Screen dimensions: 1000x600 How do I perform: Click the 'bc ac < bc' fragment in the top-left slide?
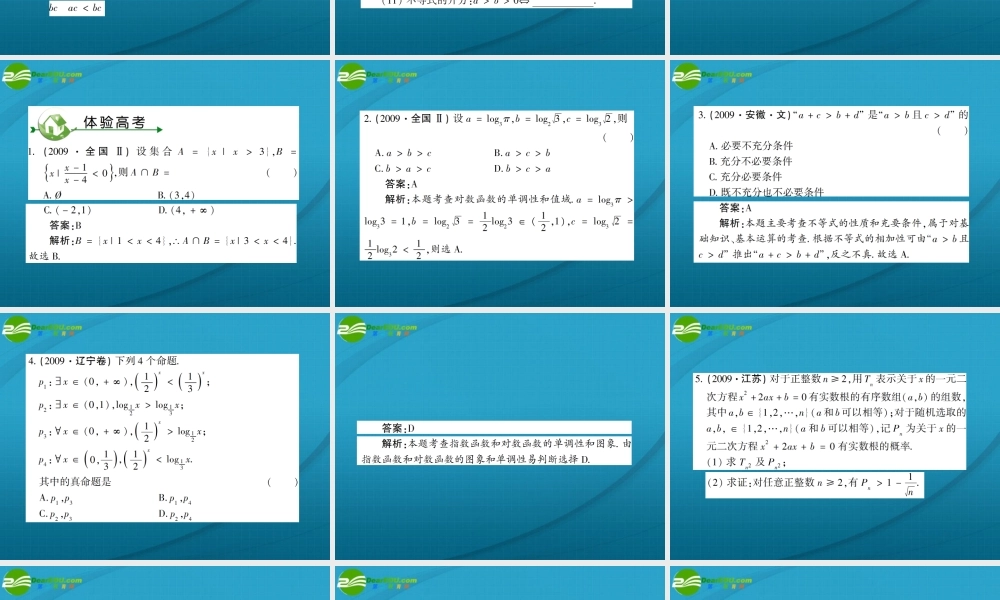click(76, 8)
